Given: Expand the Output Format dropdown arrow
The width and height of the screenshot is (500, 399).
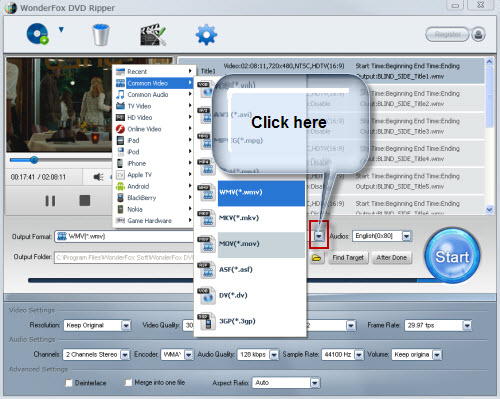Looking at the screenshot, I should pyautogui.click(x=319, y=236).
